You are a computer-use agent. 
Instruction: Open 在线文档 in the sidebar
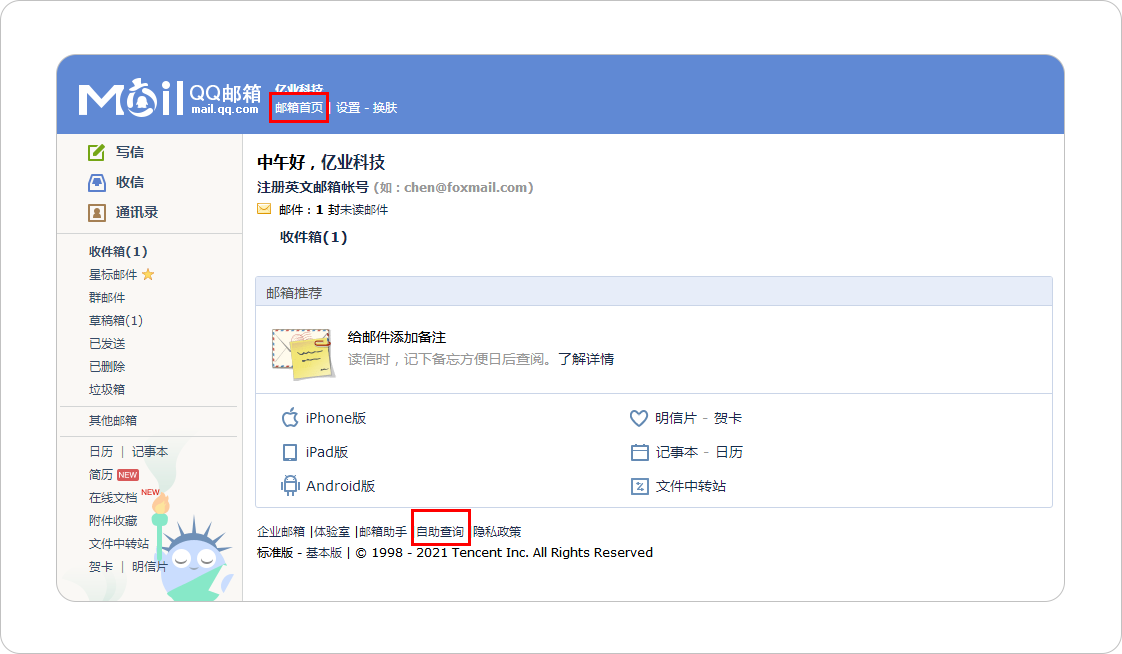[x=113, y=497]
